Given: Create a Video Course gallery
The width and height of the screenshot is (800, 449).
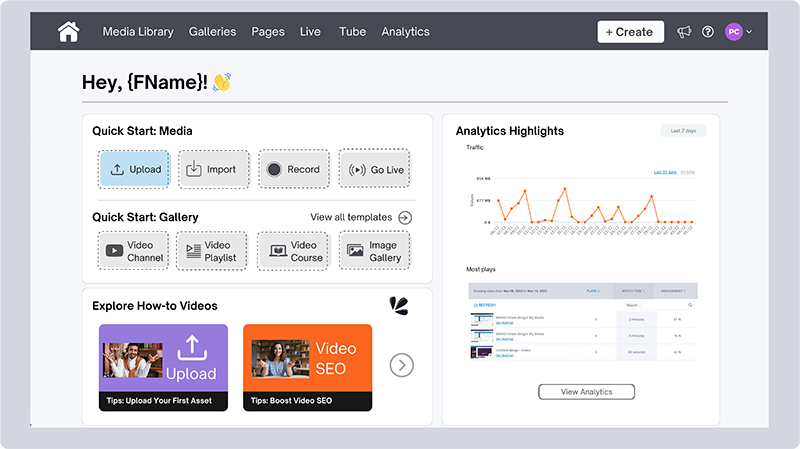Looking at the screenshot, I should tap(293, 251).
